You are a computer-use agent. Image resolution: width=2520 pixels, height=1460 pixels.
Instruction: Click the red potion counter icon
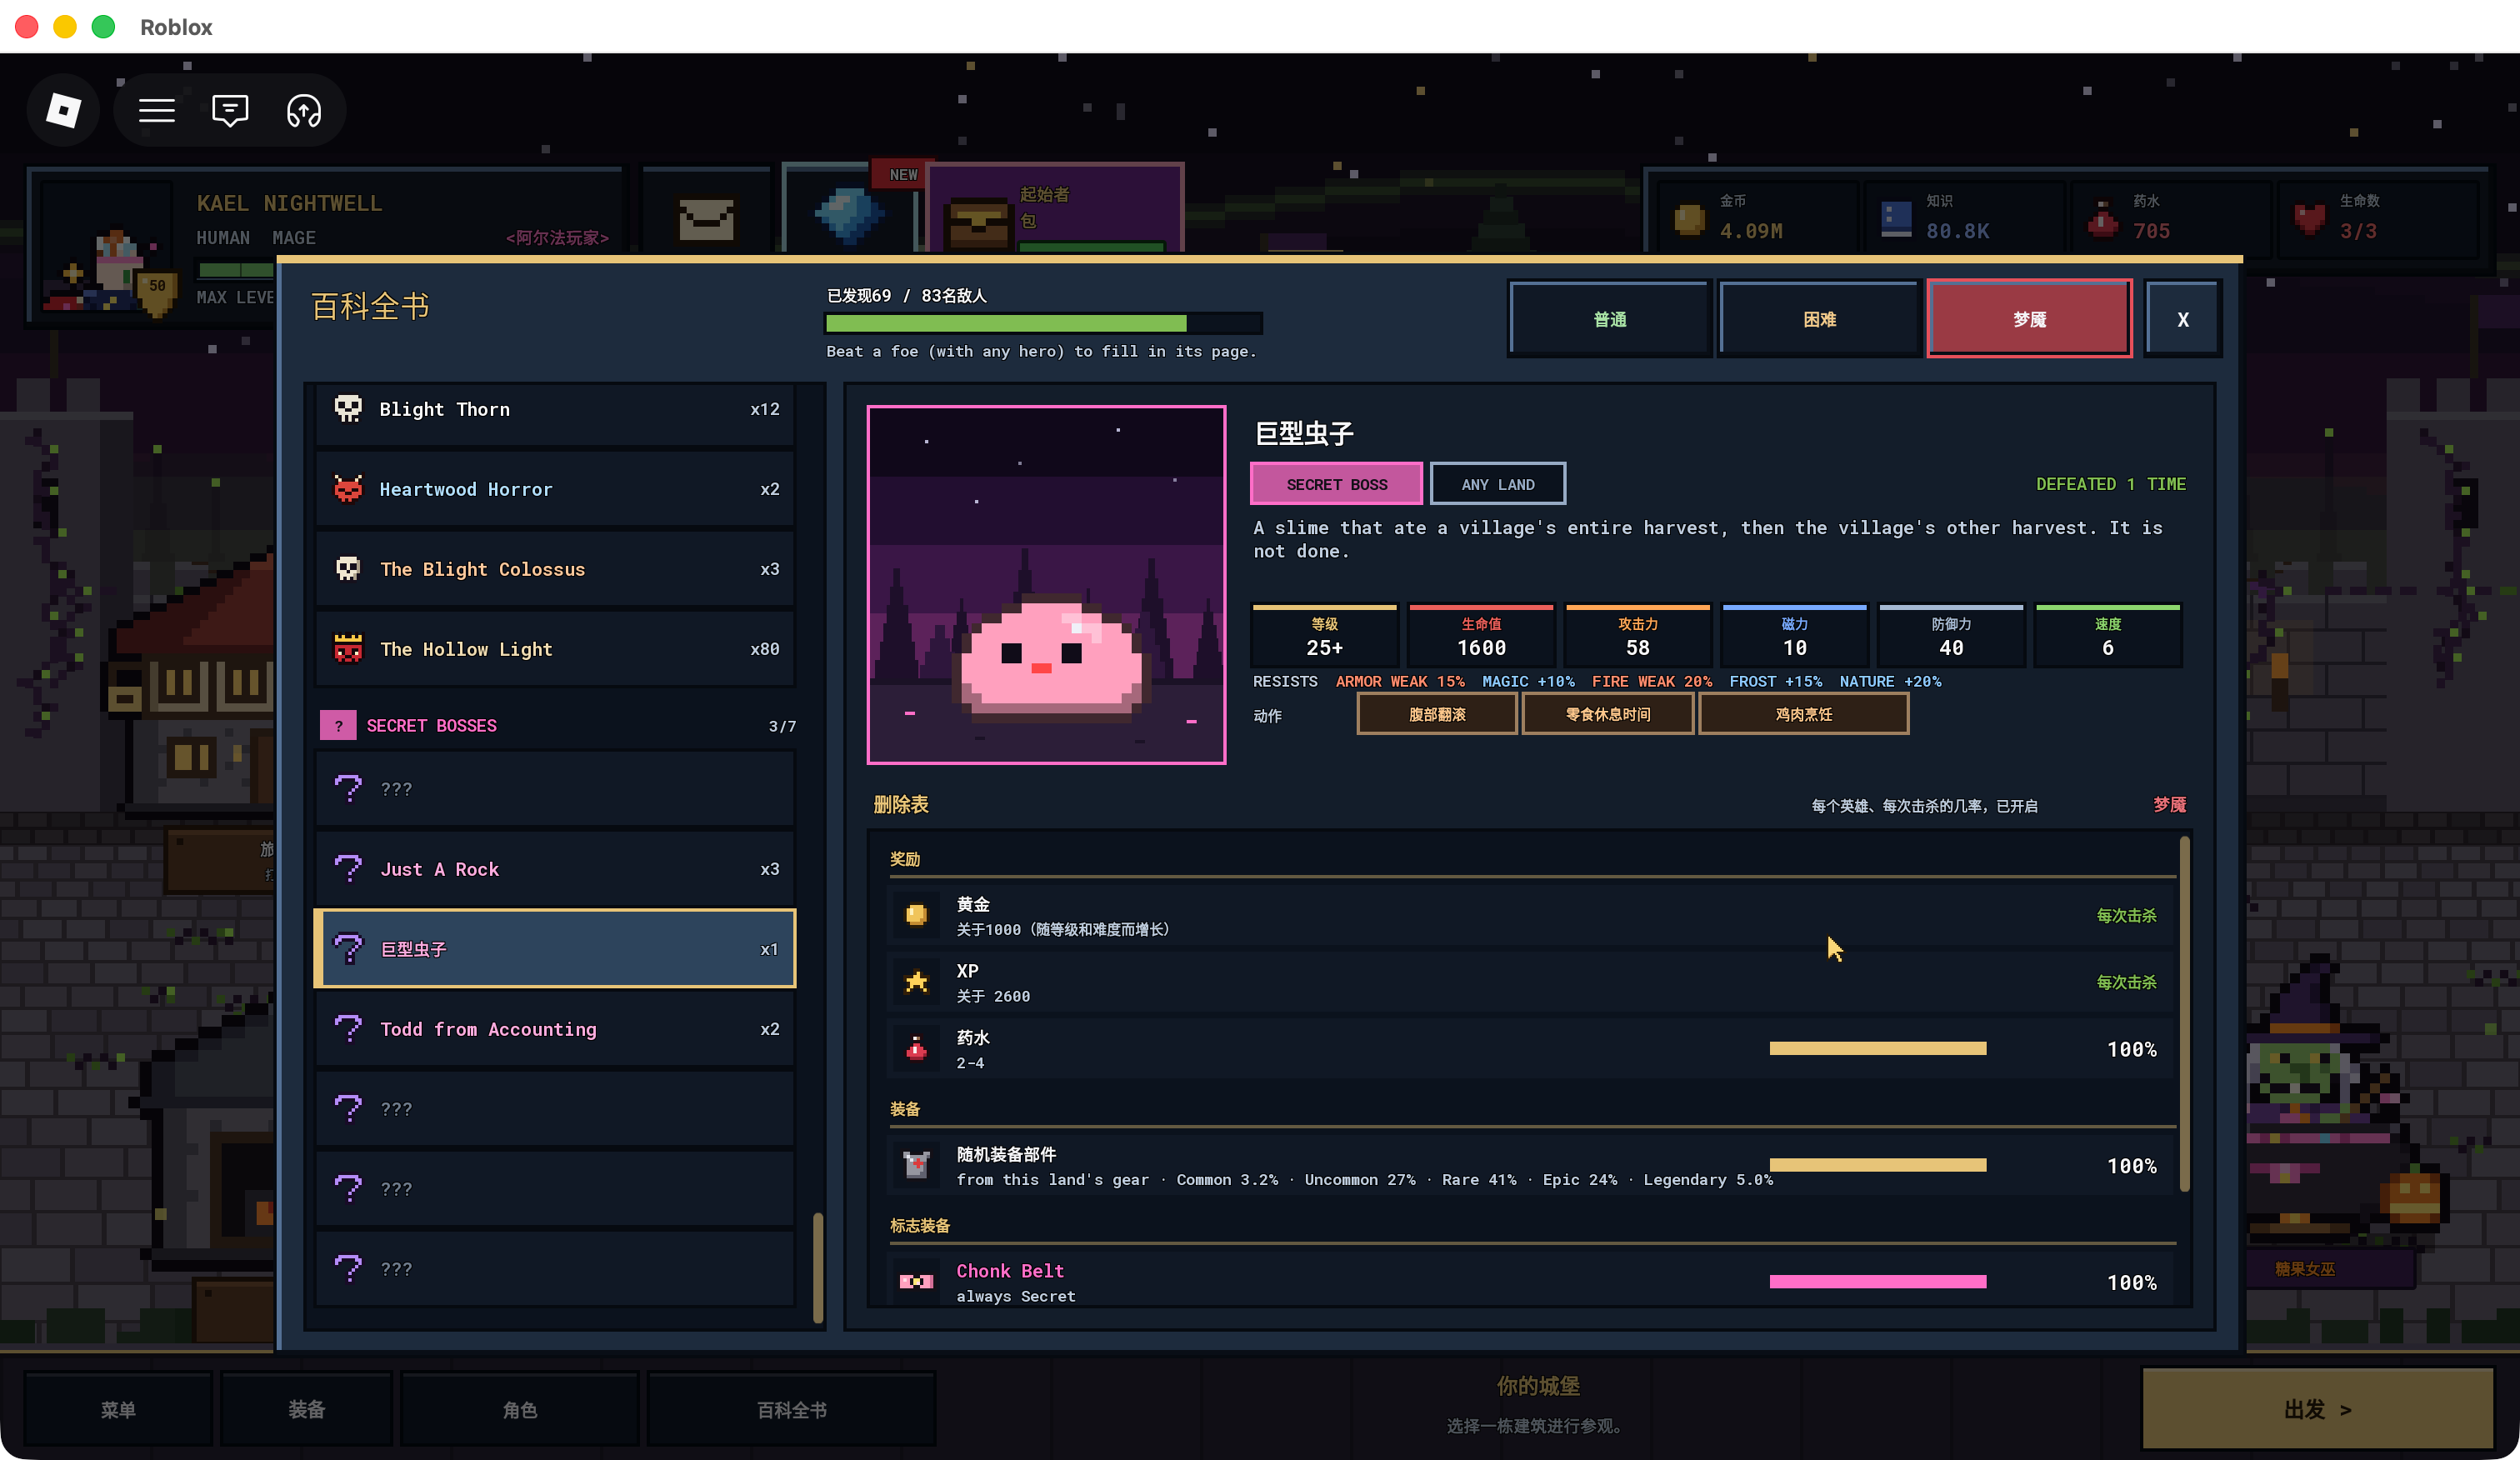[2103, 218]
